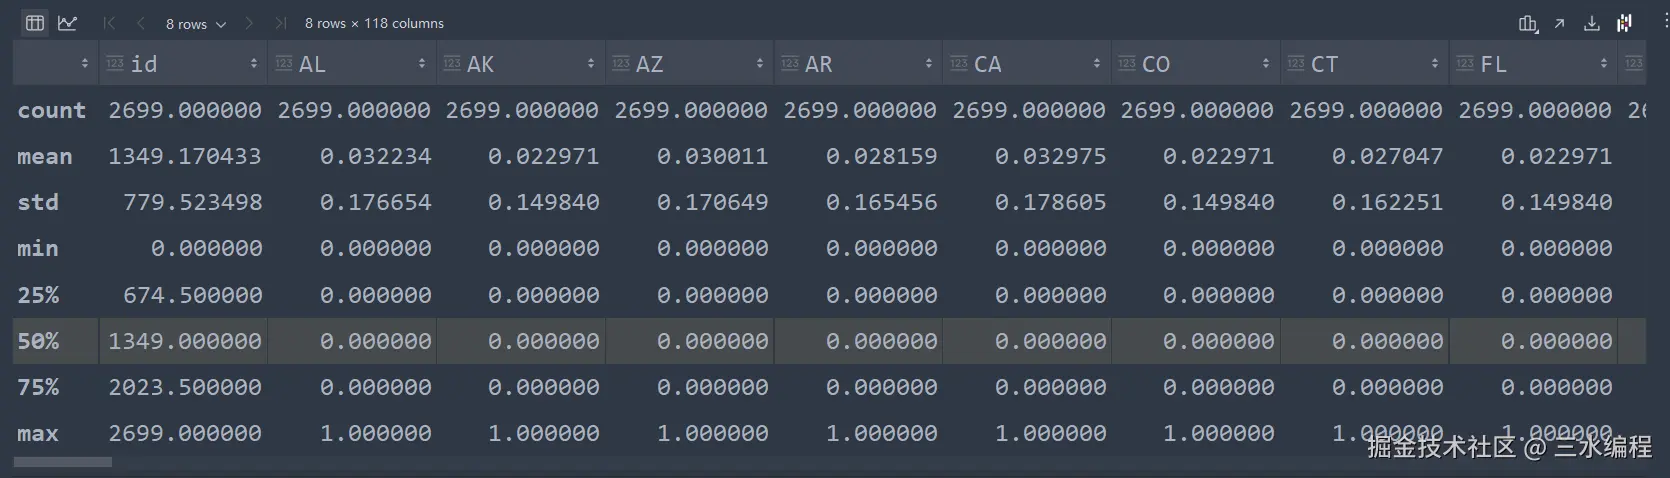Select the FL column header

pyautogui.click(x=1533, y=64)
